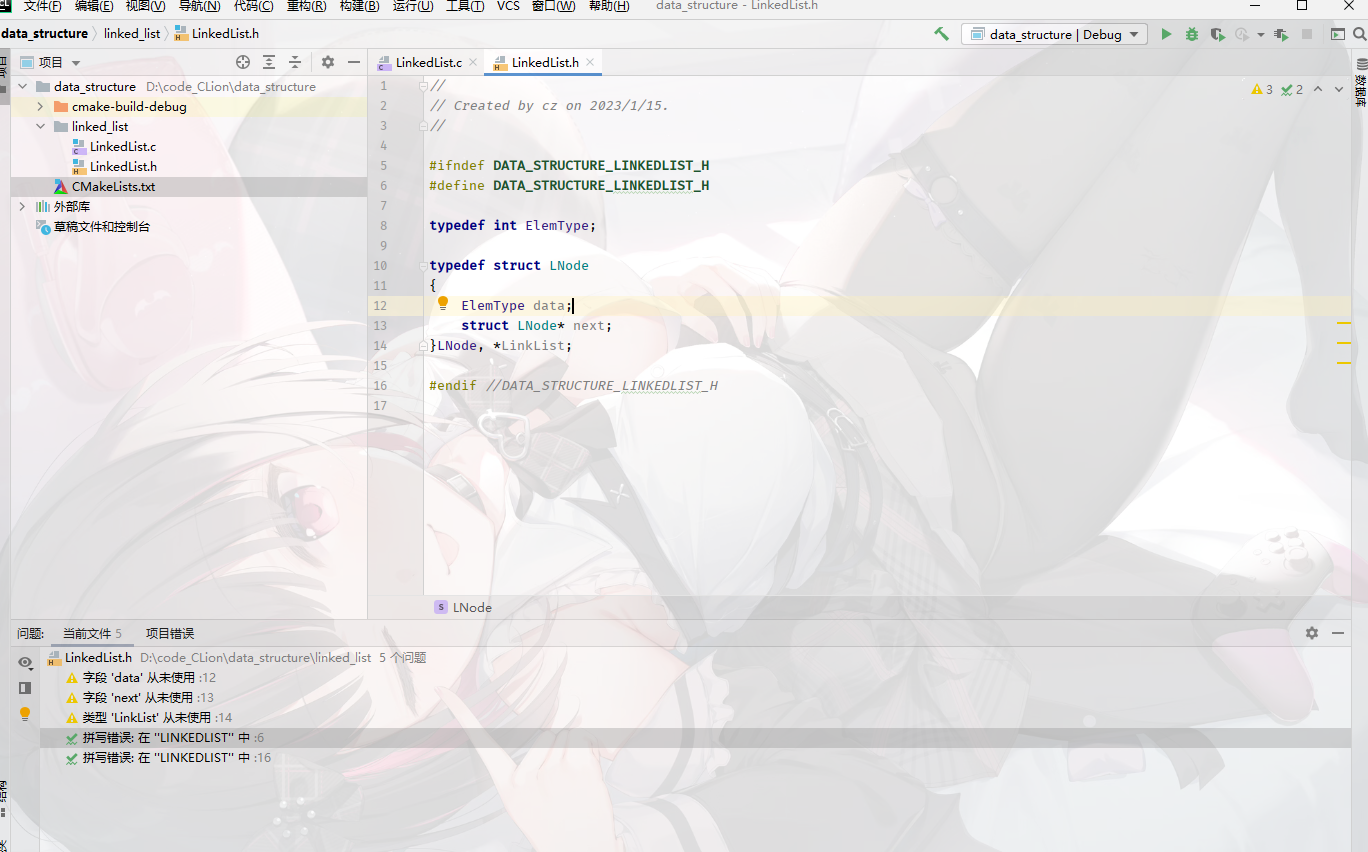Image resolution: width=1368 pixels, height=852 pixels.
Task: Open the VCS menu
Action: coord(508,6)
